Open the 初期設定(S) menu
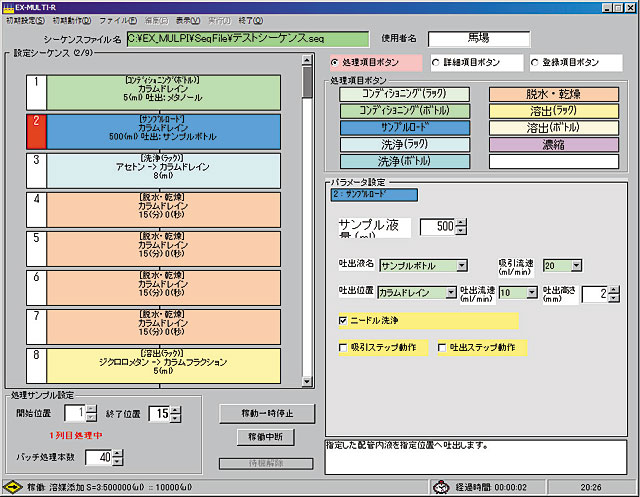The height and width of the screenshot is (497, 640). (25, 20)
